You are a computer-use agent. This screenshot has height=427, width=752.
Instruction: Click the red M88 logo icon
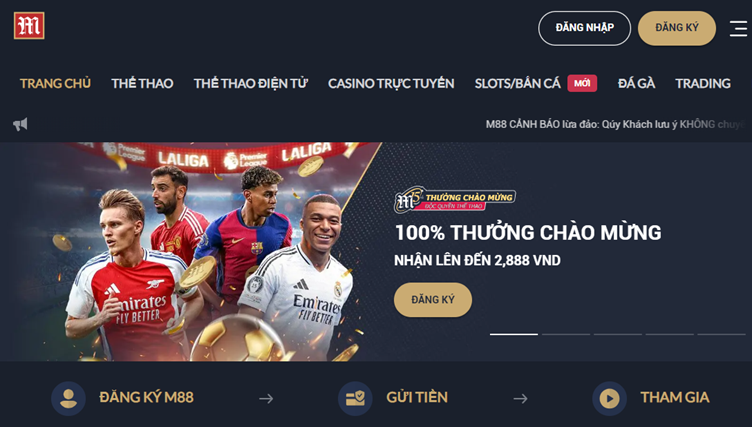(29, 26)
